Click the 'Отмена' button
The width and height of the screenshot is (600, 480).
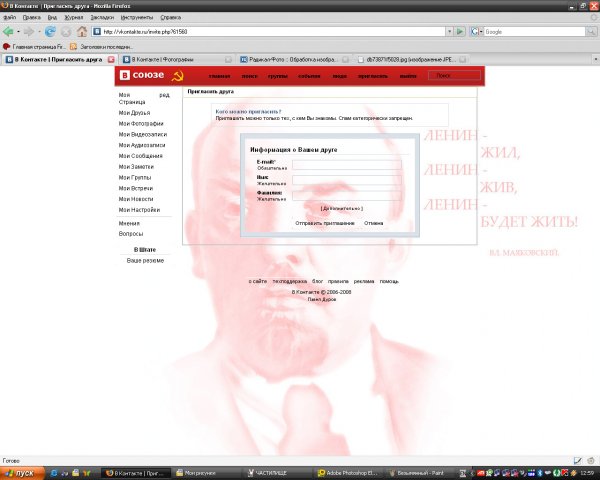pyautogui.click(x=373, y=223)
